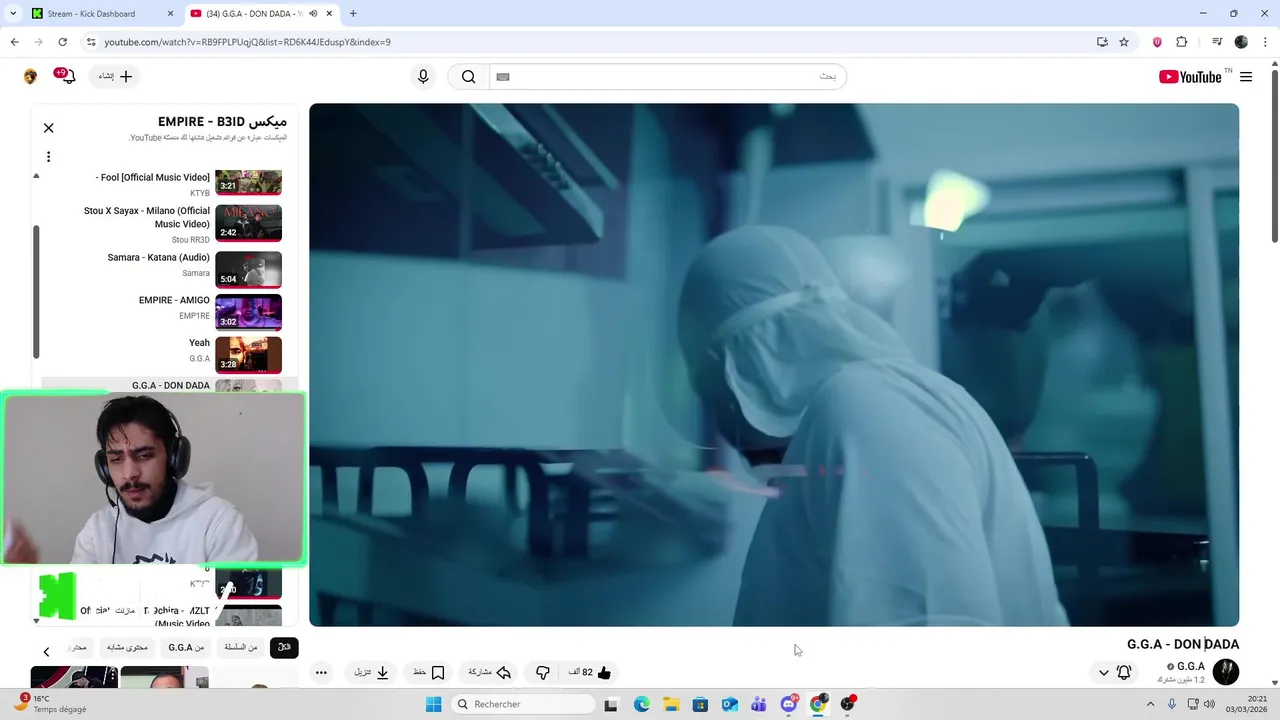Open OBS Studio from the taskbar
The width and height of the screenshot is (1280, 720).
point(848,704)
